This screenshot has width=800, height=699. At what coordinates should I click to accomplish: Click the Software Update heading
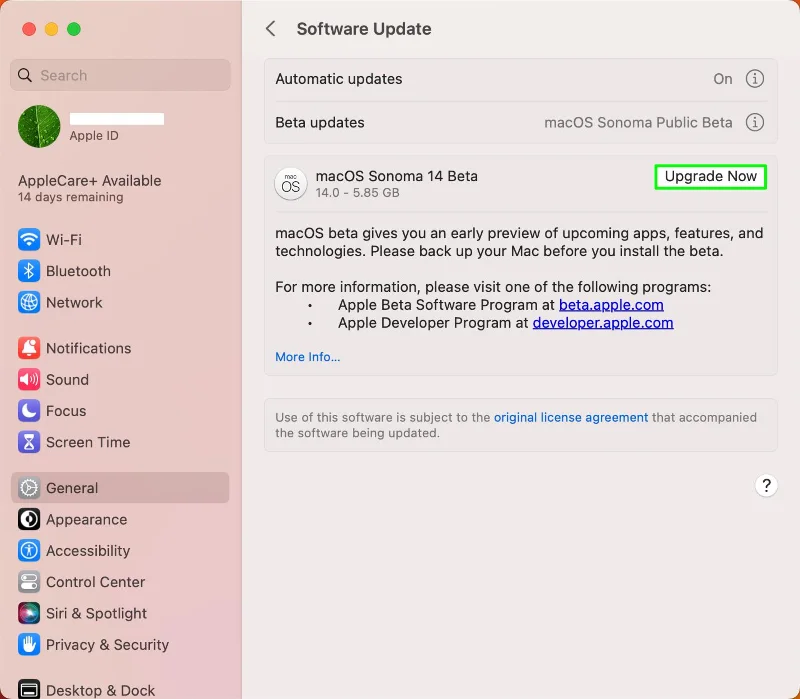pos(364,29)
